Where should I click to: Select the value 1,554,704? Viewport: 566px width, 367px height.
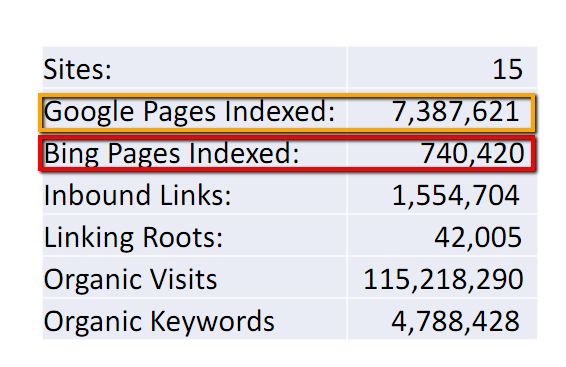click(x=456, y=196)
